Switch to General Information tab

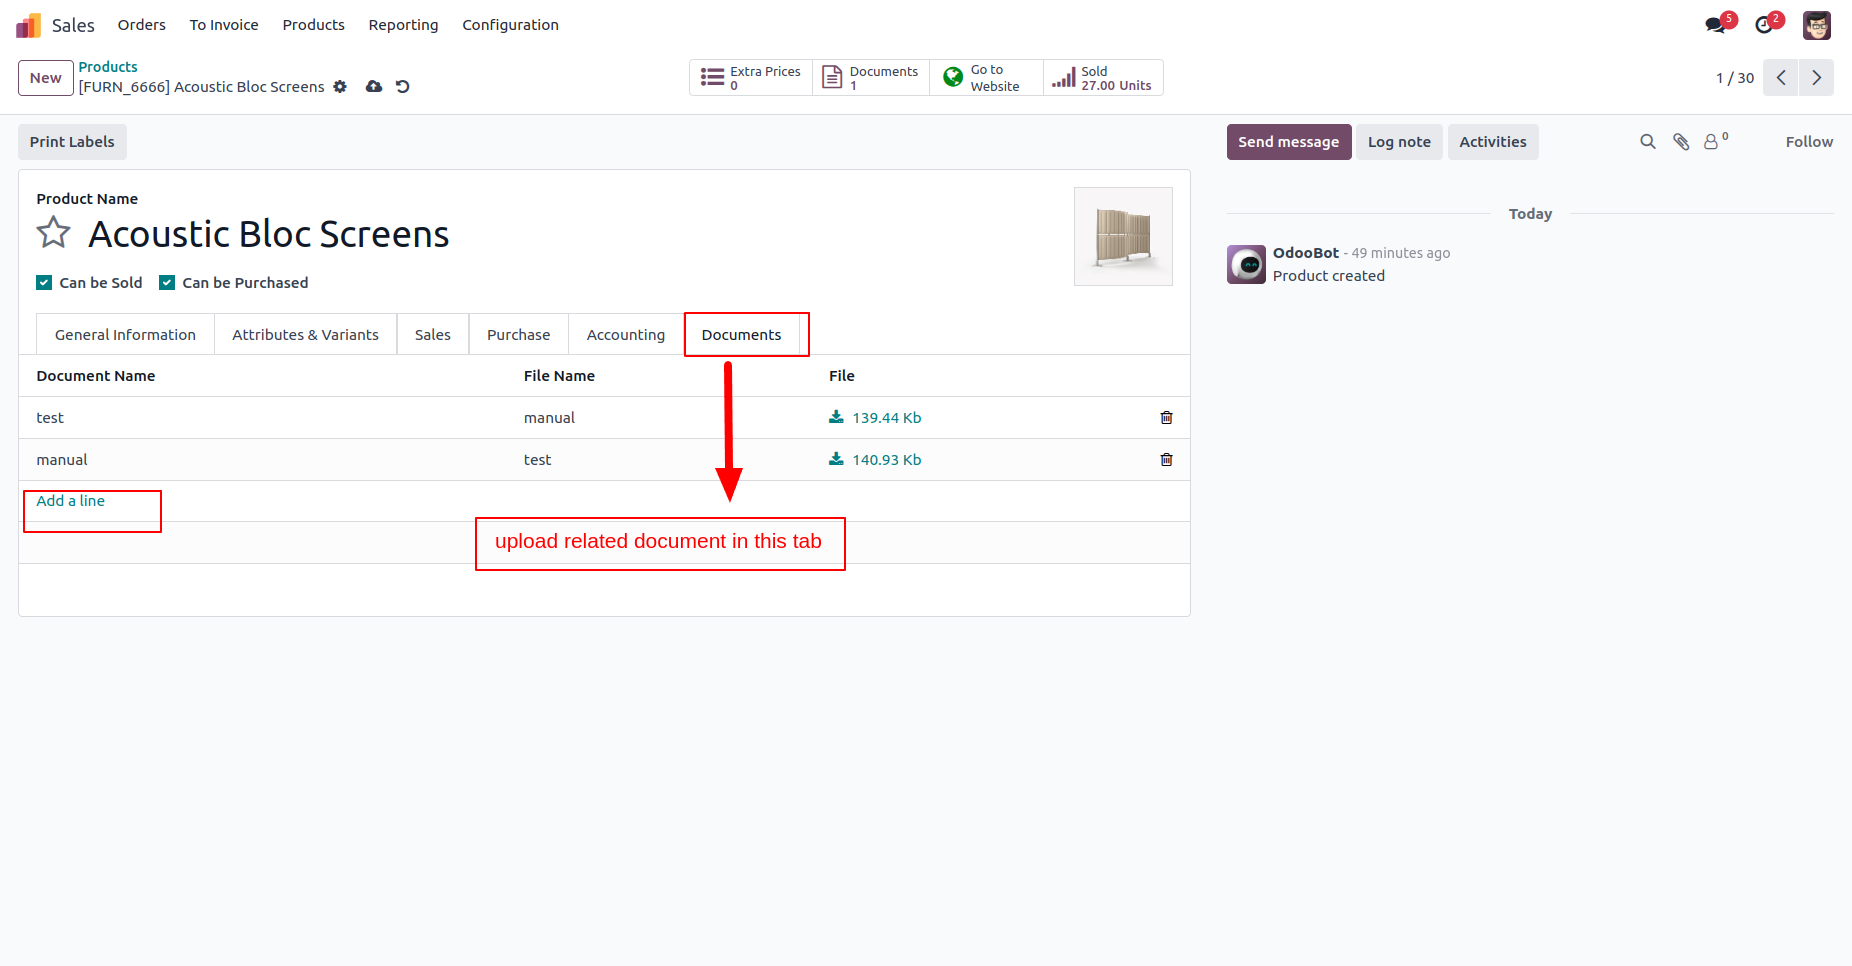click(x=125, y=335)
